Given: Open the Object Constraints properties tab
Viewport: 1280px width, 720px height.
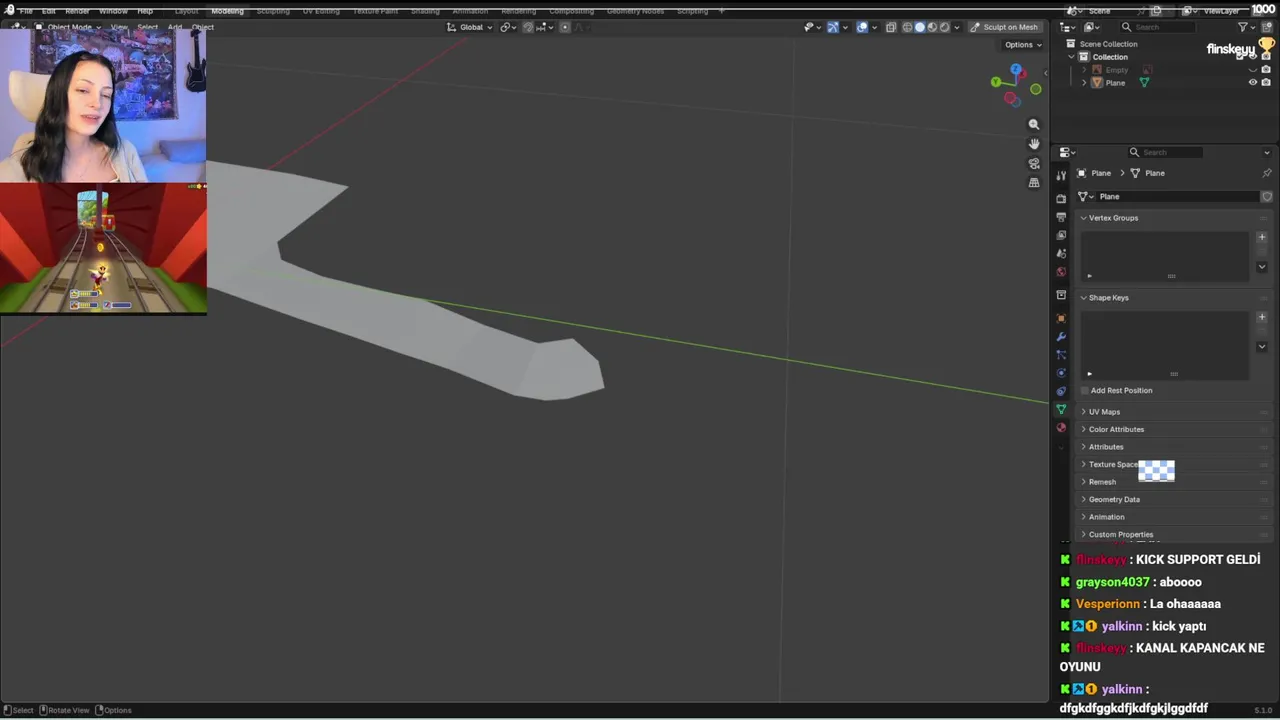Looking at the screenshot, I should point(1061,390).
